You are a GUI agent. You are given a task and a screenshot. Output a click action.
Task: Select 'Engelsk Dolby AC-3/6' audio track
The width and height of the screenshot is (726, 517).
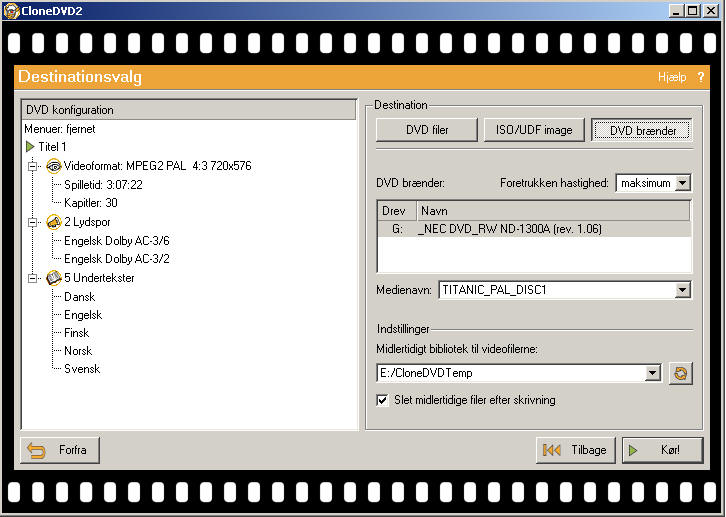[x=117, y=241]
